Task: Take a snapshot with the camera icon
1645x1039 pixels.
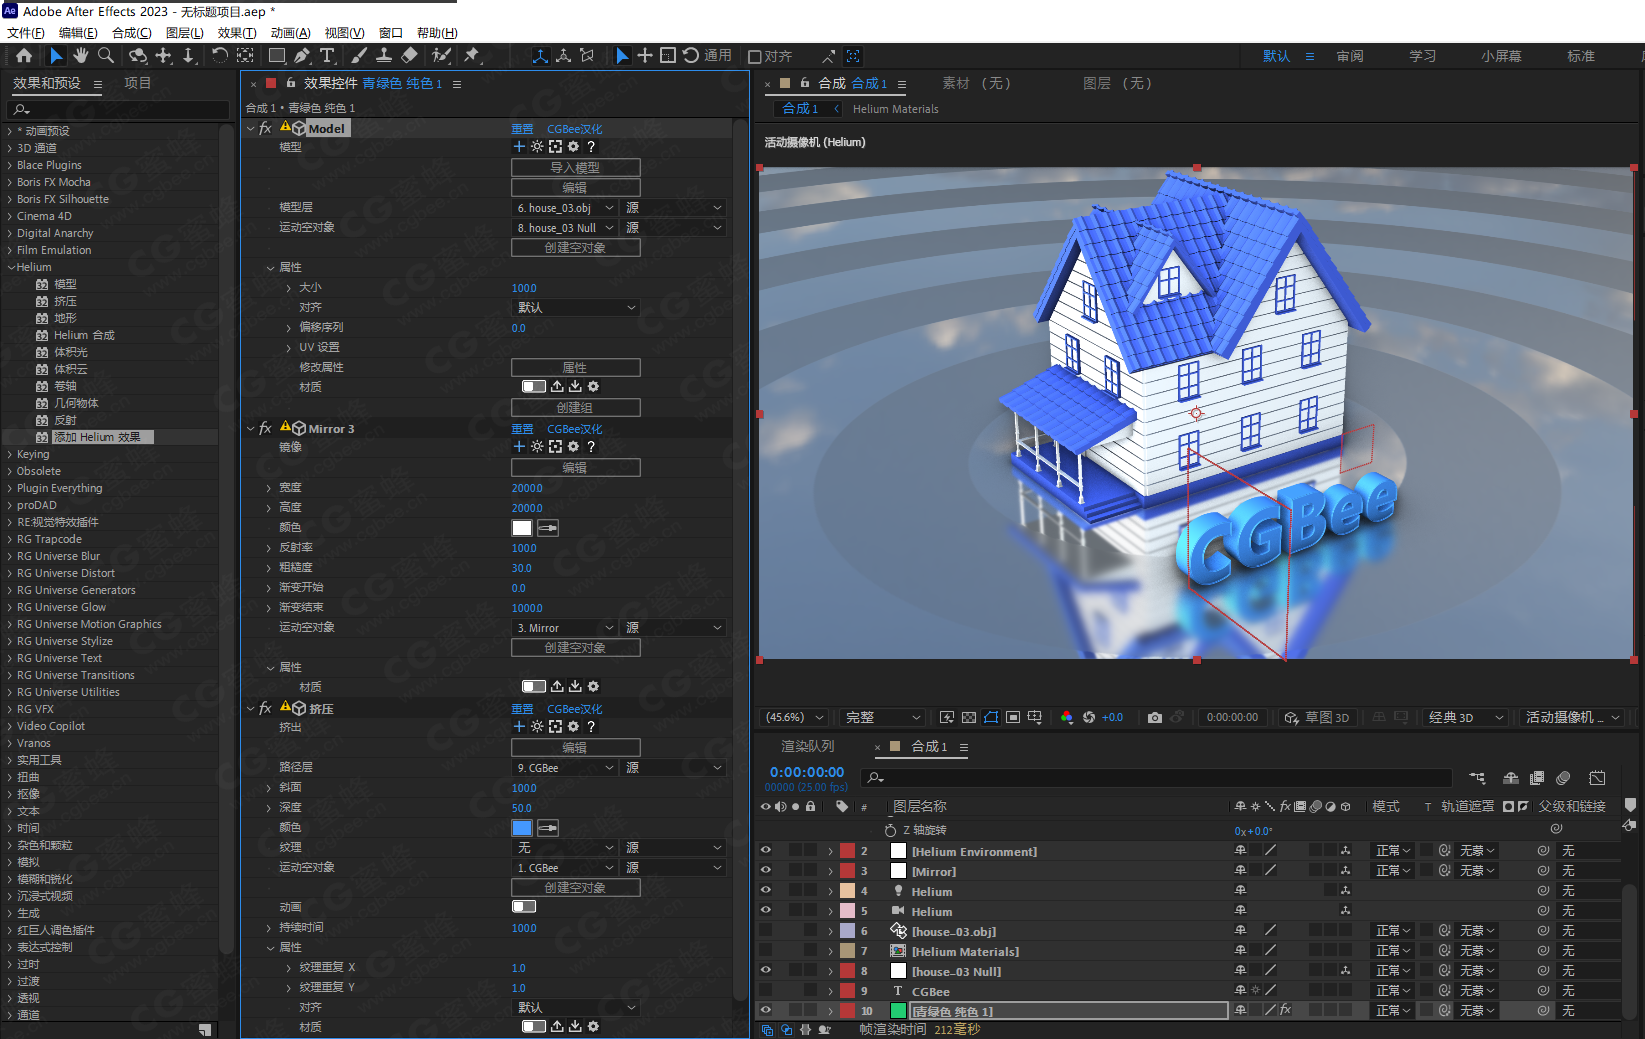Action: (x=1155, y=717)
